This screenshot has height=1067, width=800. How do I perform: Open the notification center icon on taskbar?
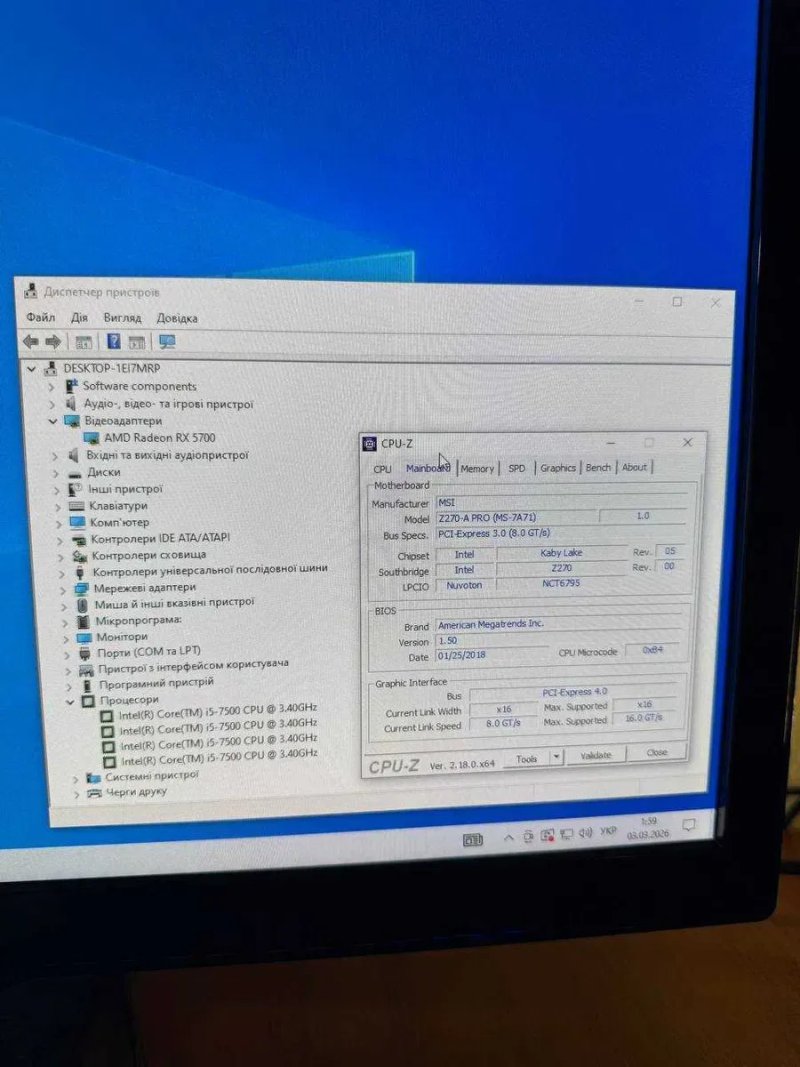(688, 825)
